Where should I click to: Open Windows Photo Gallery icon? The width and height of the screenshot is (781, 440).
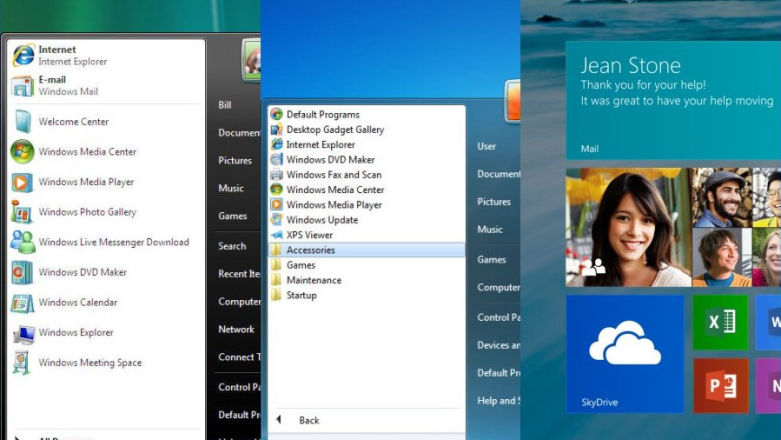coord(22,212)
